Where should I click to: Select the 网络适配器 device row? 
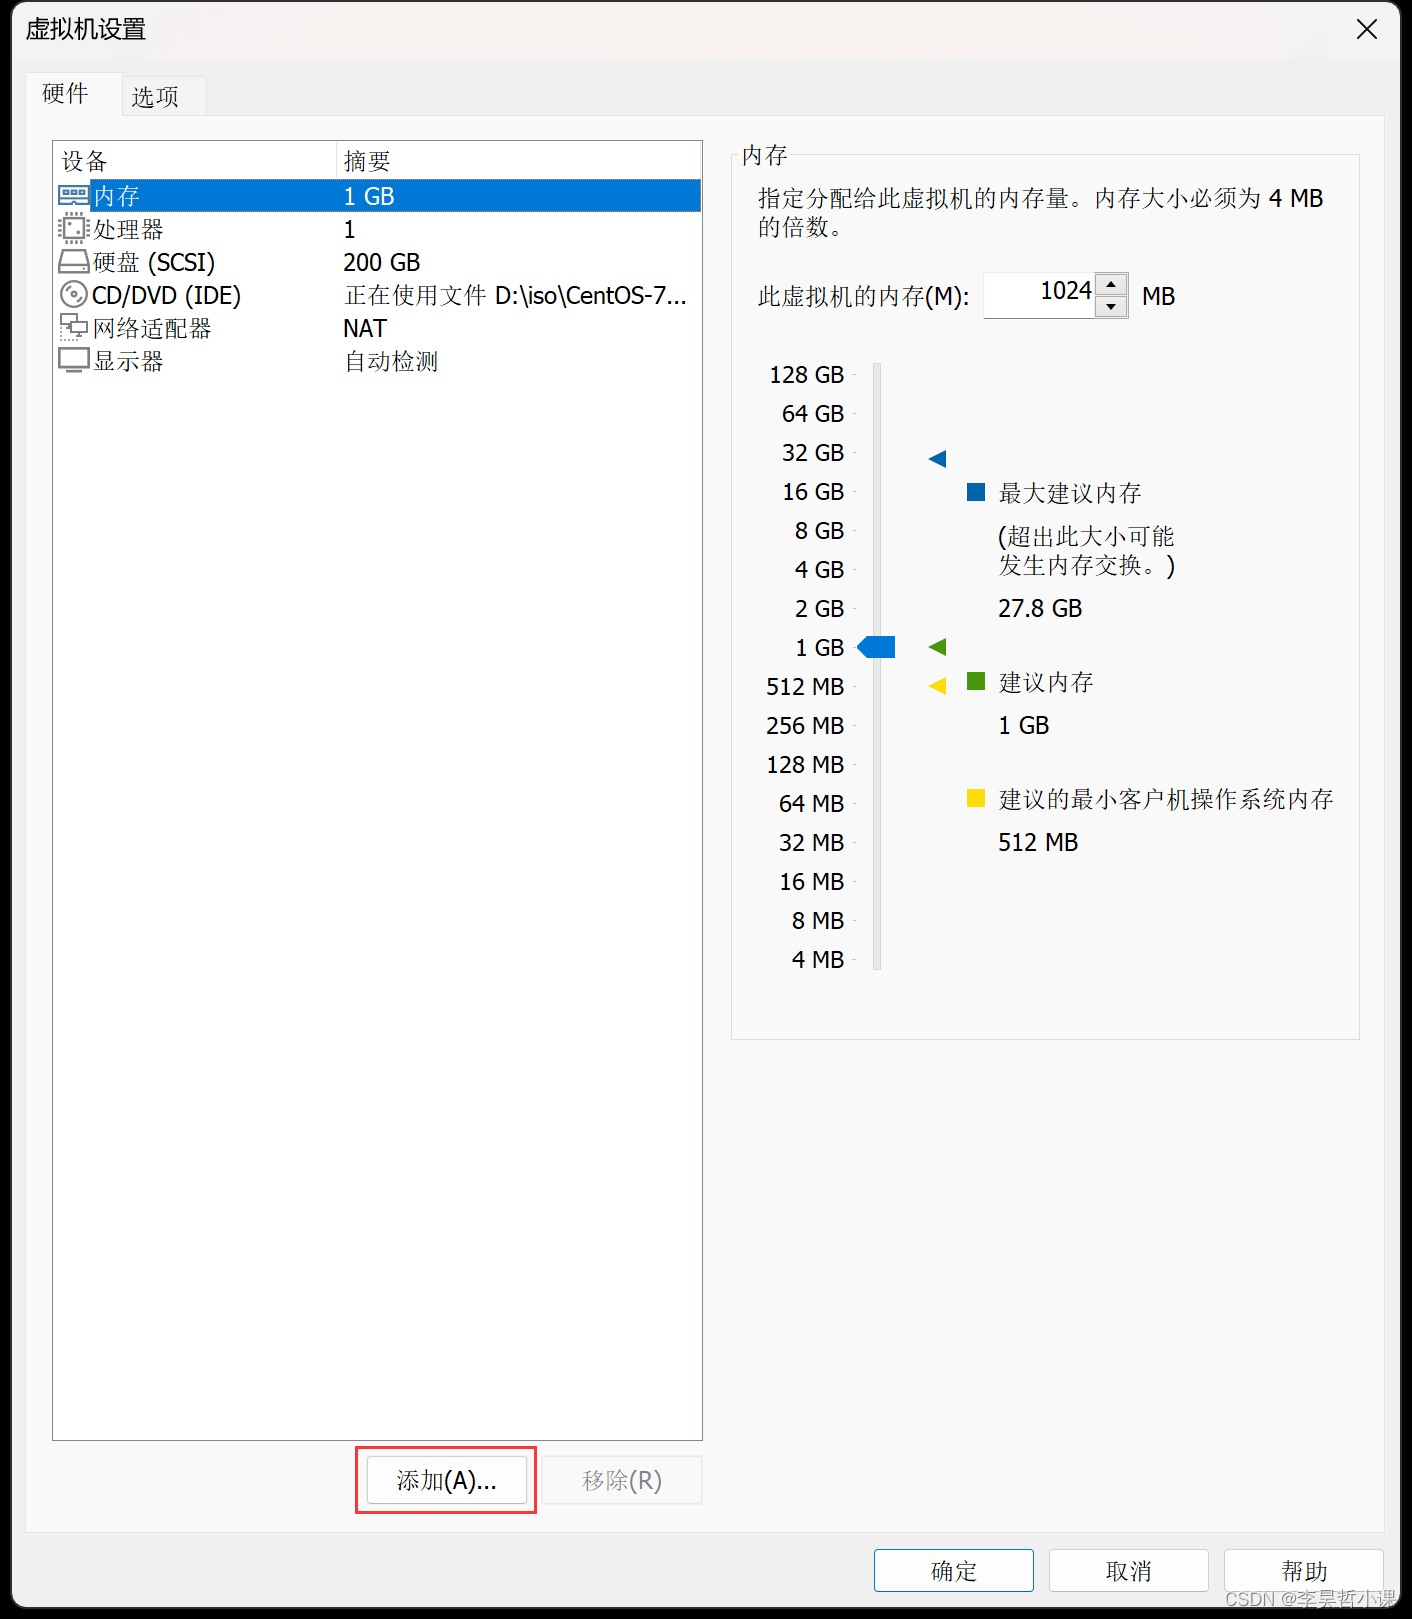coord(378,328)
